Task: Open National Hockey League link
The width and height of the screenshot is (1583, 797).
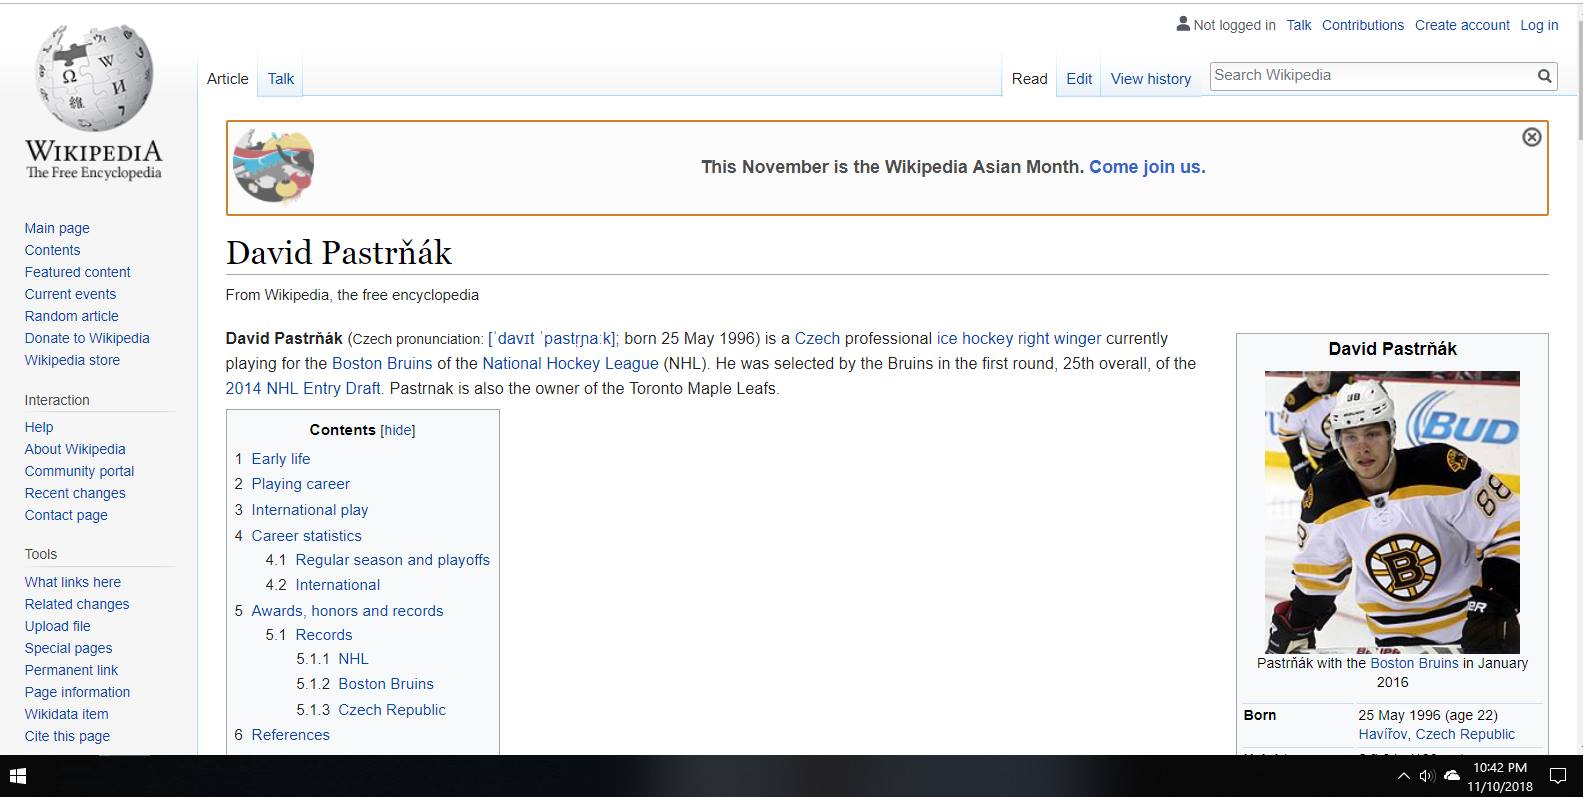Action: (570, 364)
